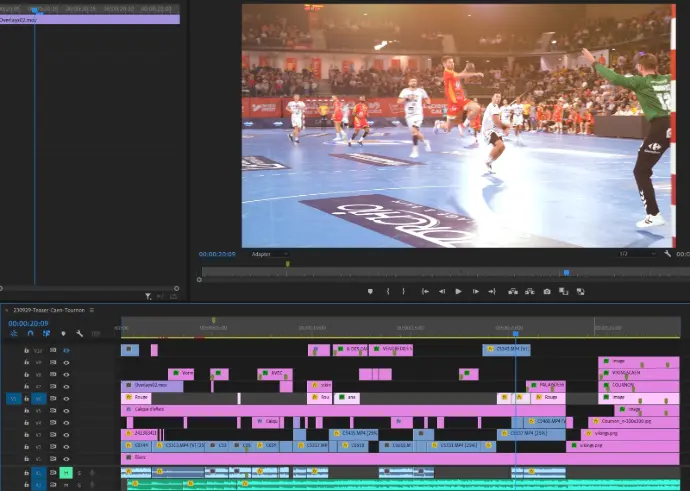The height and width of the screenshot is (491, 690).
Task: Click the Mark Out bracket button
Action: (x=404, y=291)
